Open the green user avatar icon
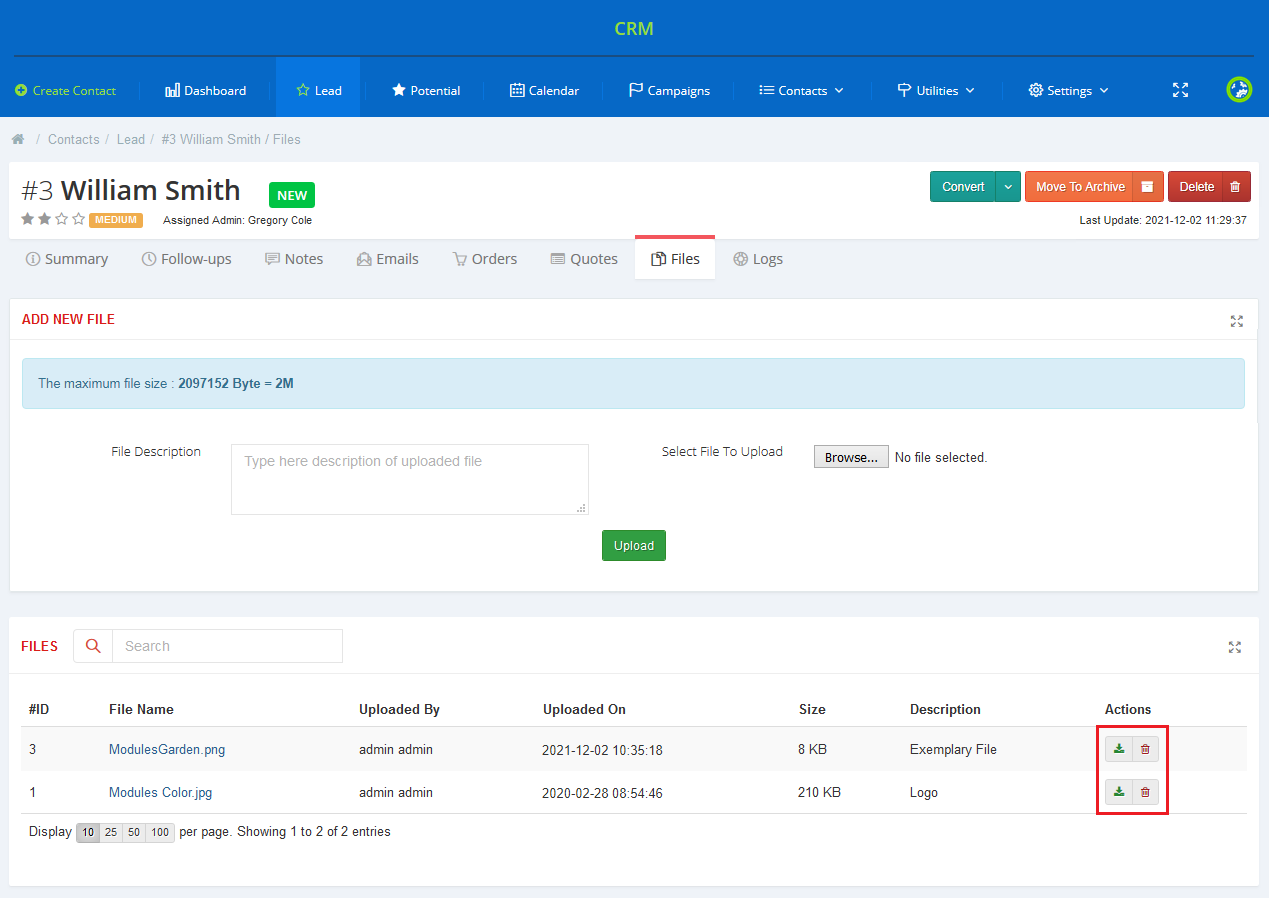Image resolution: width=1269 pixels, height=898 pixels. [1239, 90]
